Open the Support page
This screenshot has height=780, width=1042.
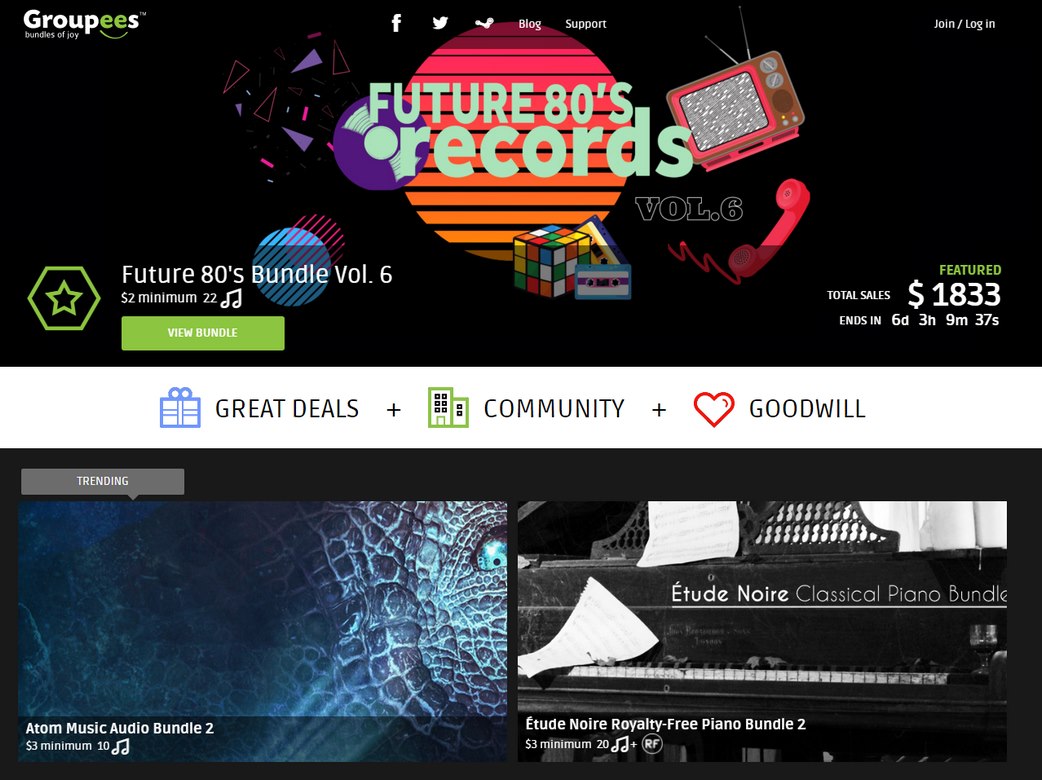(x=585, y=24)
